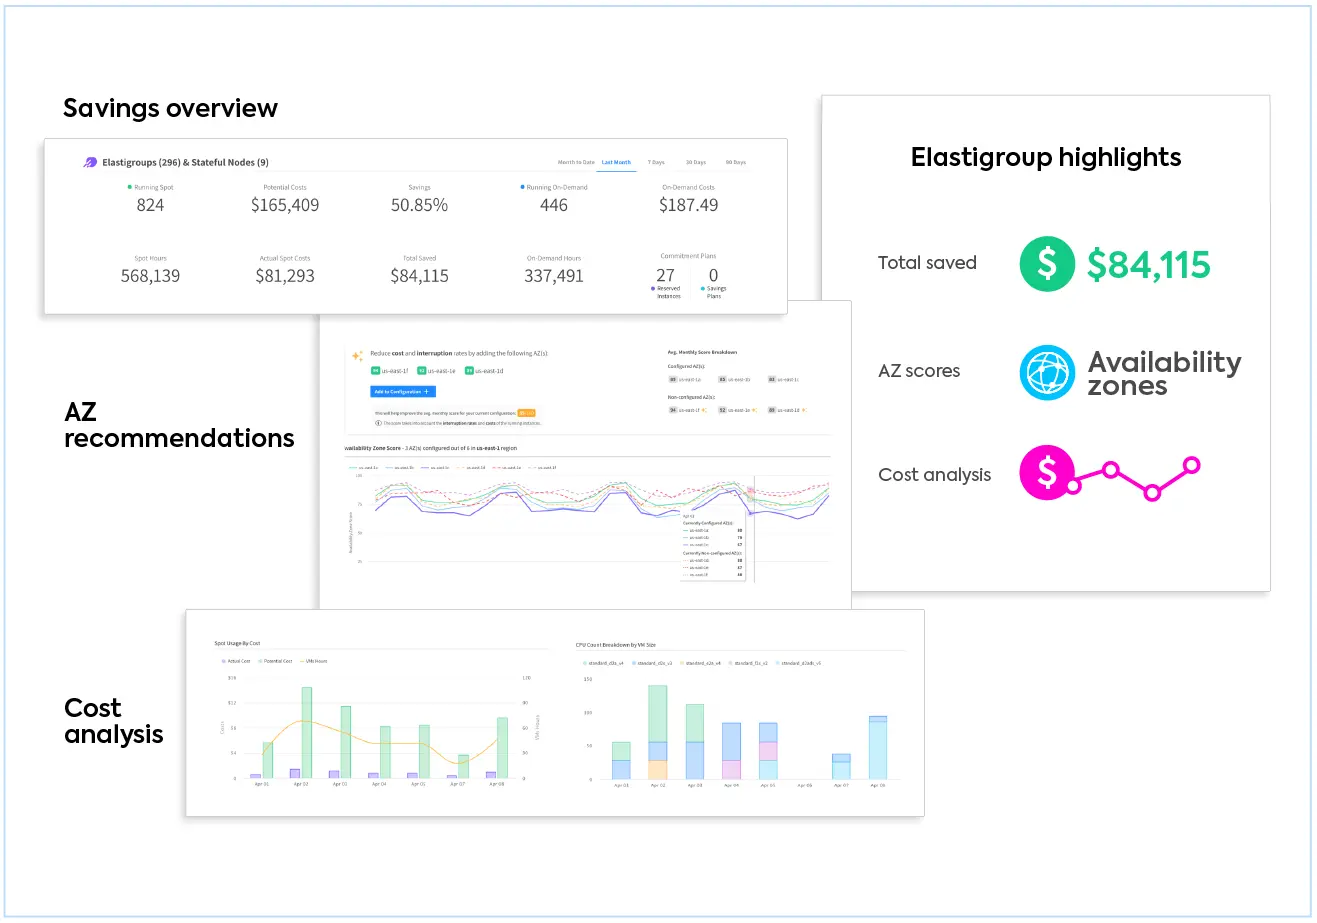Click the blue globe Availability zones icon

coord(1047,372)
